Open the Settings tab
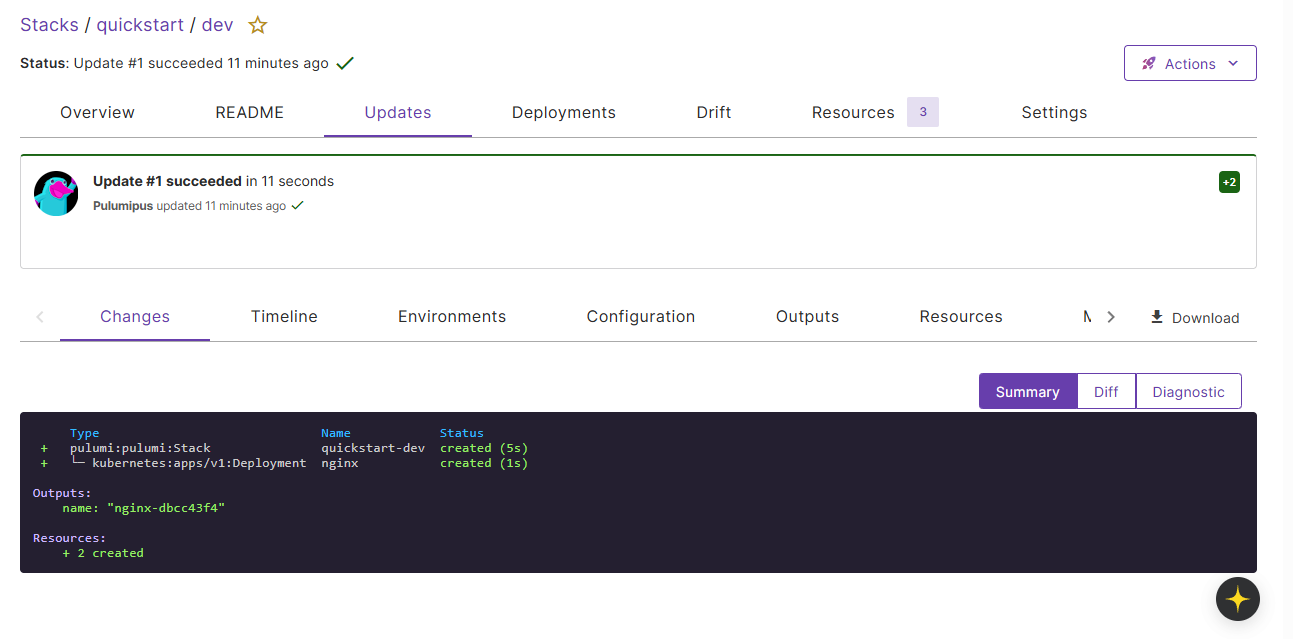The height and width of the screenshot is (639, 1293). (x=1054, y=112)
